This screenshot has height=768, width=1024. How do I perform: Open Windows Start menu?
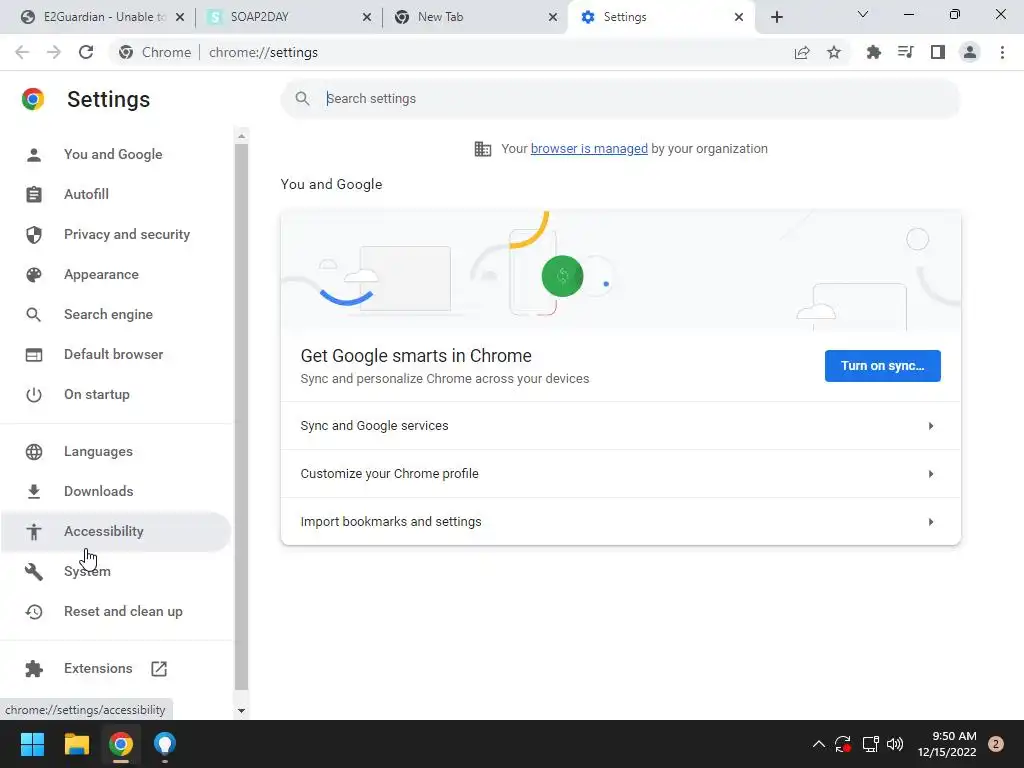[32, 744]
